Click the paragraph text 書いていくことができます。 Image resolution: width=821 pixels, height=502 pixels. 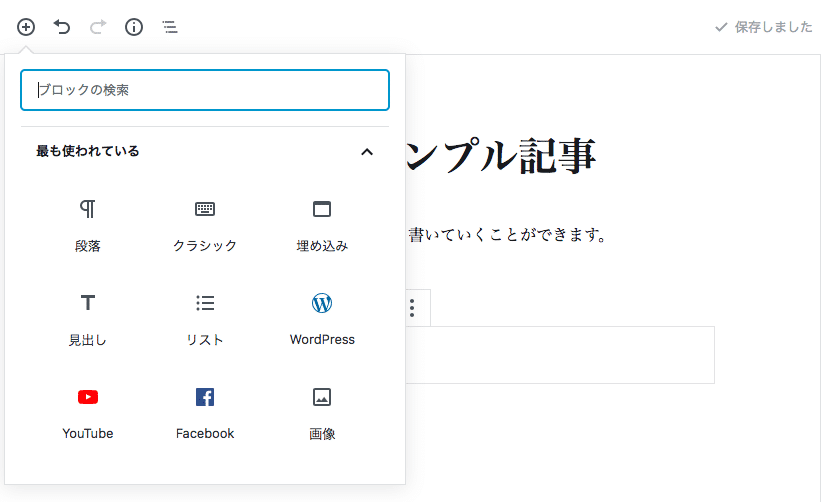(507, 234)
